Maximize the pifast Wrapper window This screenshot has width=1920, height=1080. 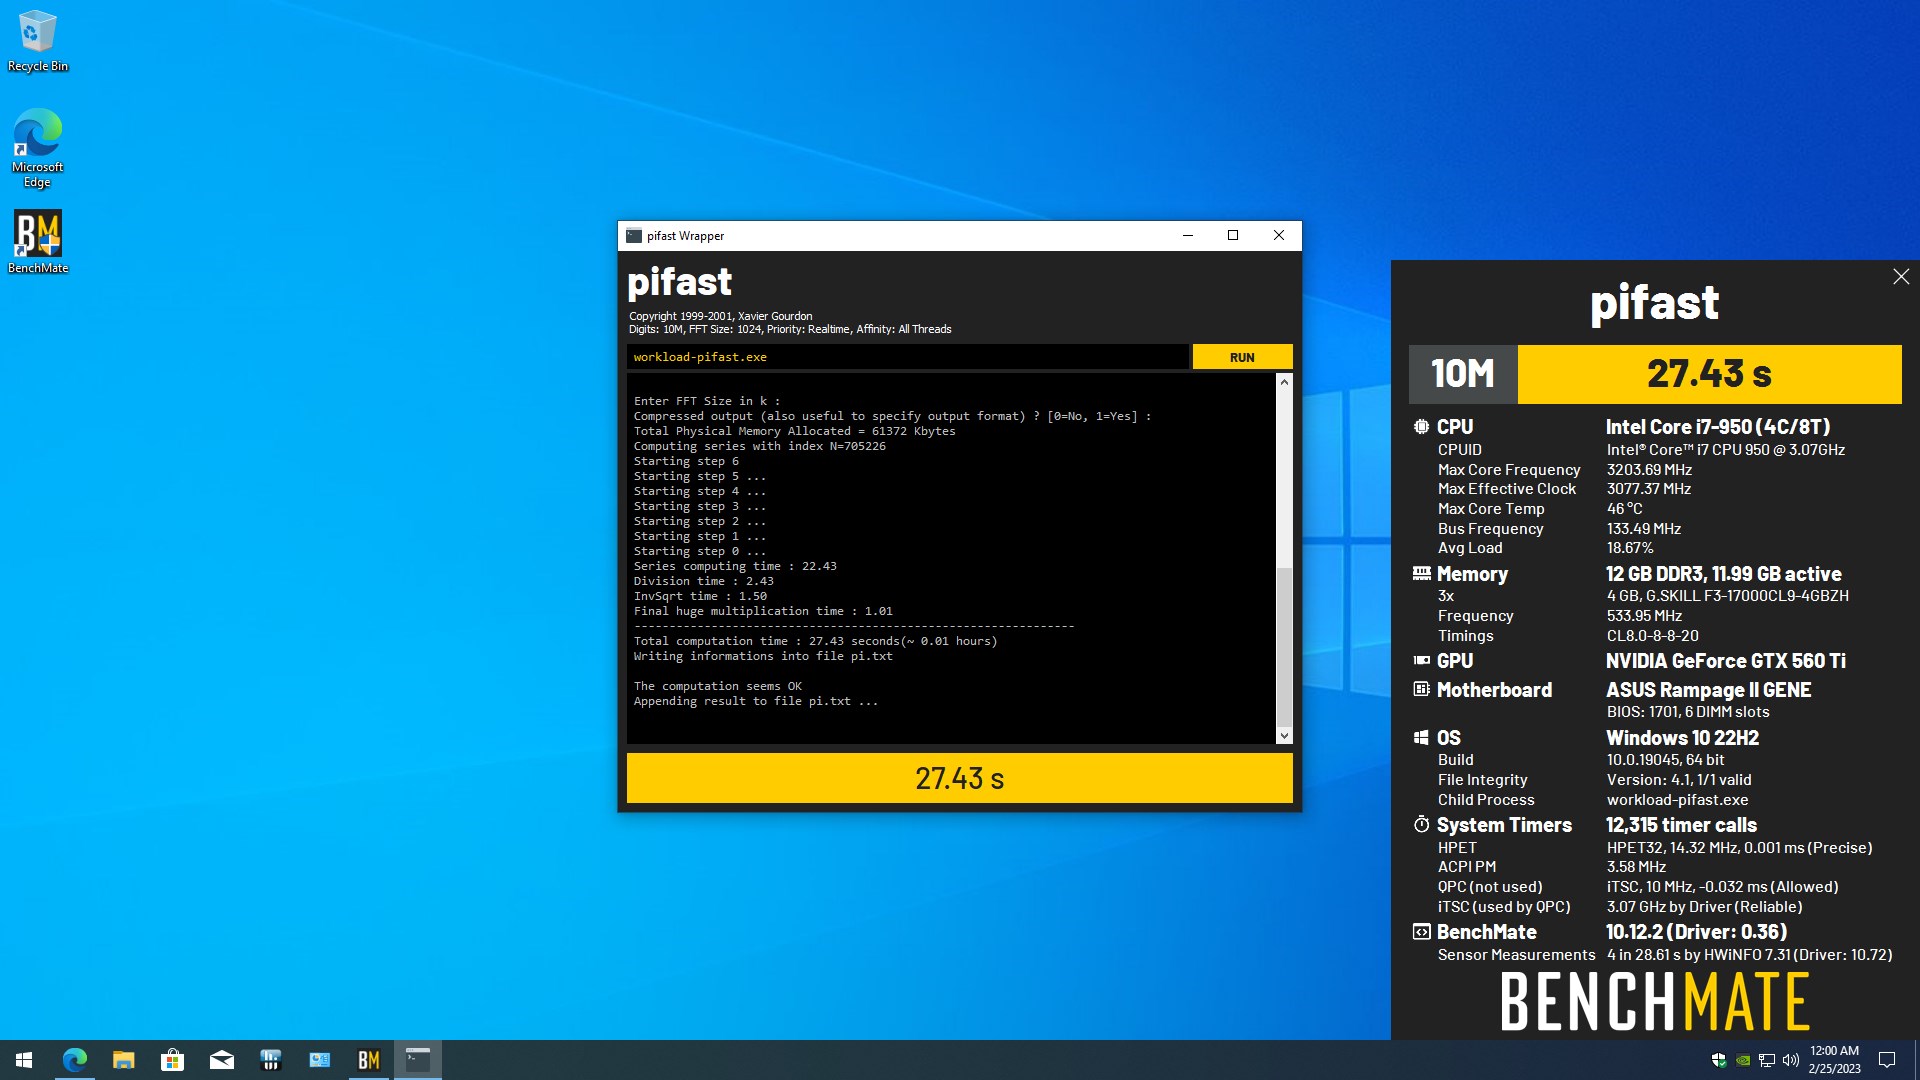(1233, 236)
